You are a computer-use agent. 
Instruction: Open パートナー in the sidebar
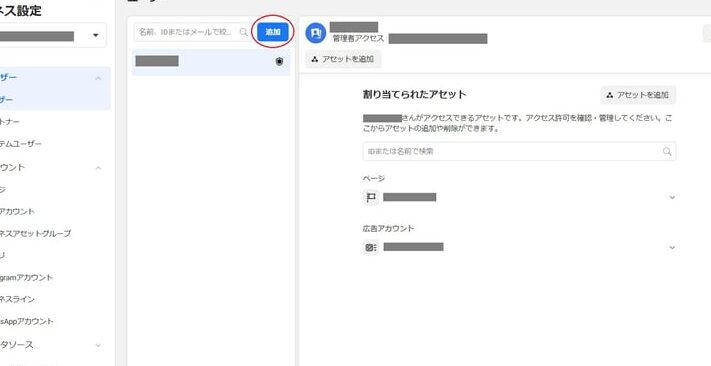pos(10,122)
